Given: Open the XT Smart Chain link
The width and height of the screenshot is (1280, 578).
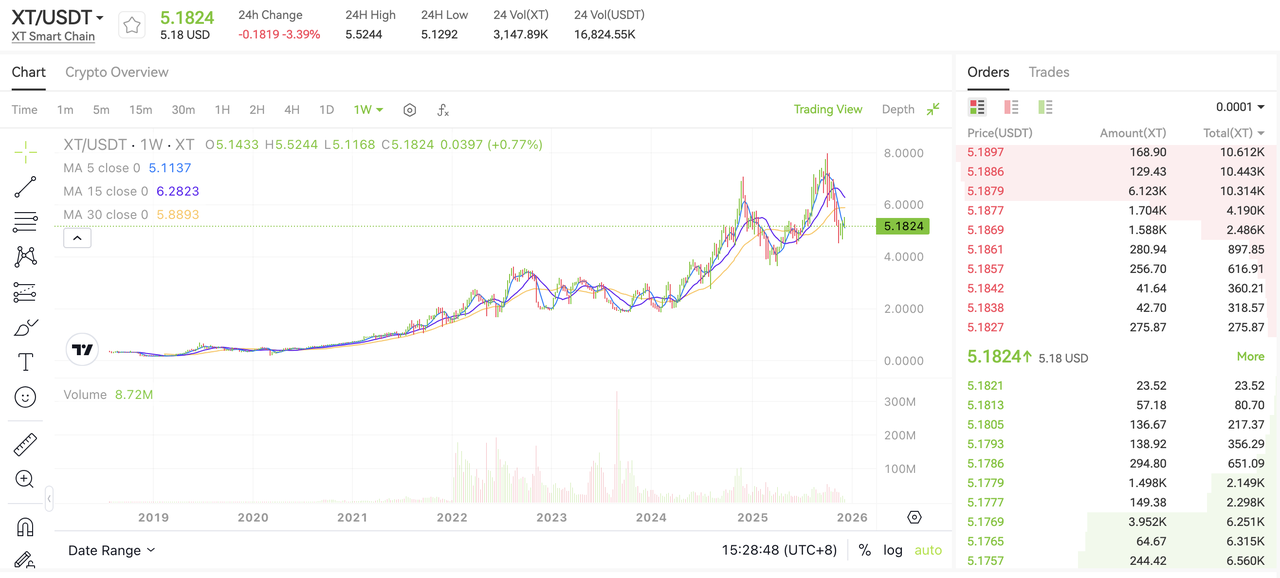Looking at the screenshot, I should click(x=53, y=36).
